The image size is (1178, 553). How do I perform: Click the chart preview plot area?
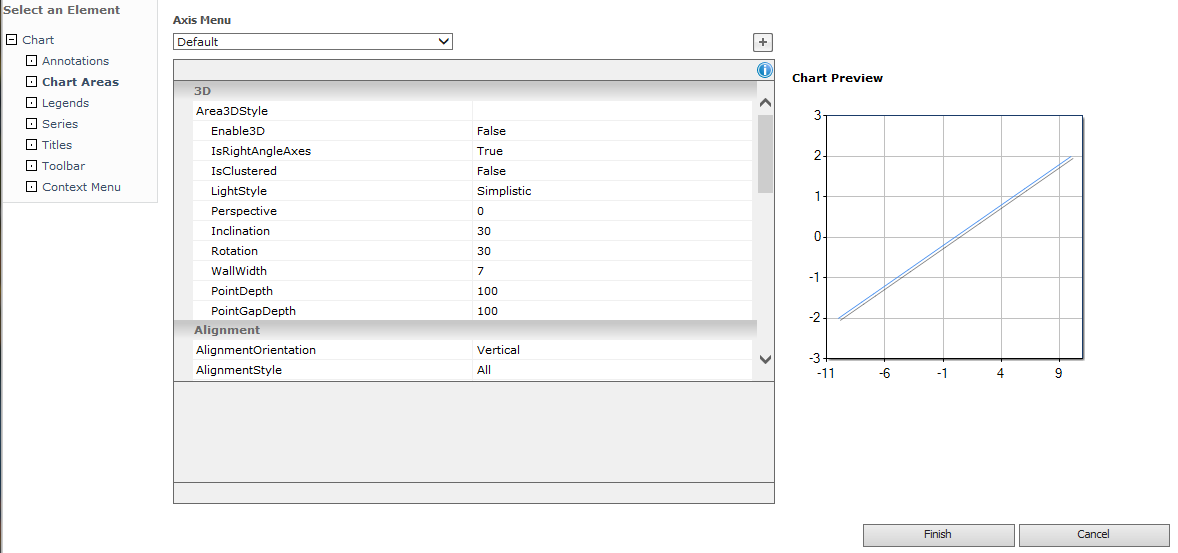click(954, 237)
